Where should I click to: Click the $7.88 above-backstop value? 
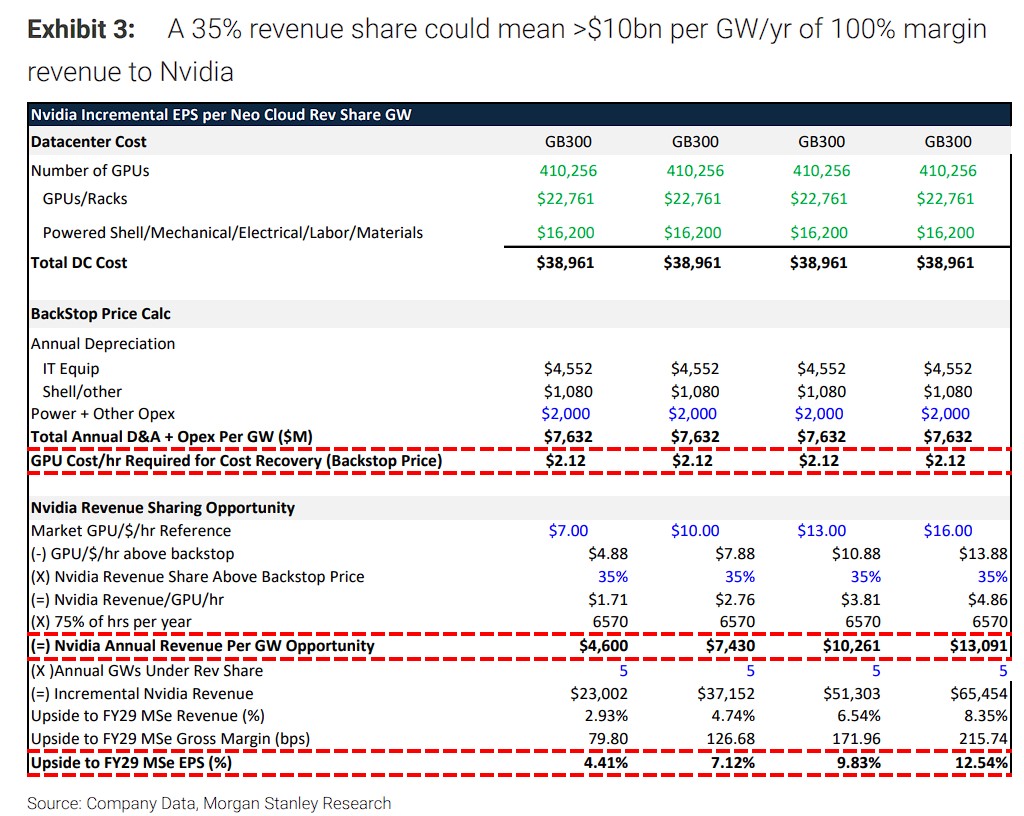click(x=735, y=554)
